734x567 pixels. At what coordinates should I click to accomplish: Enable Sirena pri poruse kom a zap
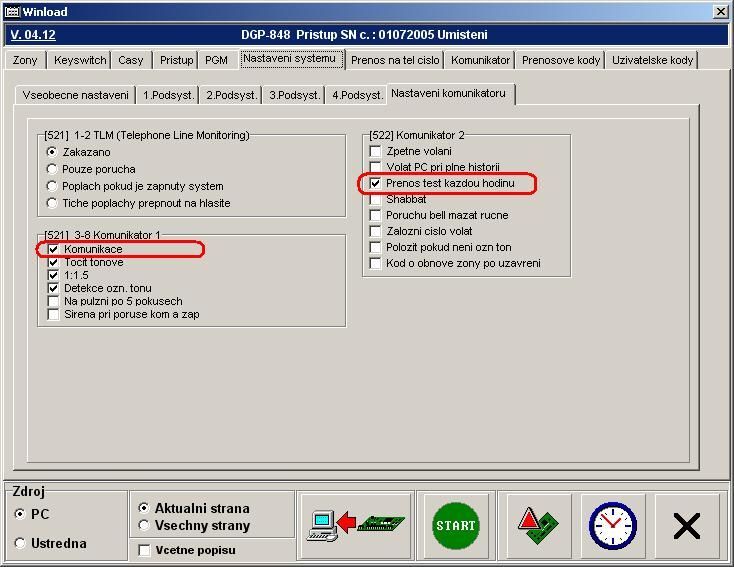(x=54, y=314)
